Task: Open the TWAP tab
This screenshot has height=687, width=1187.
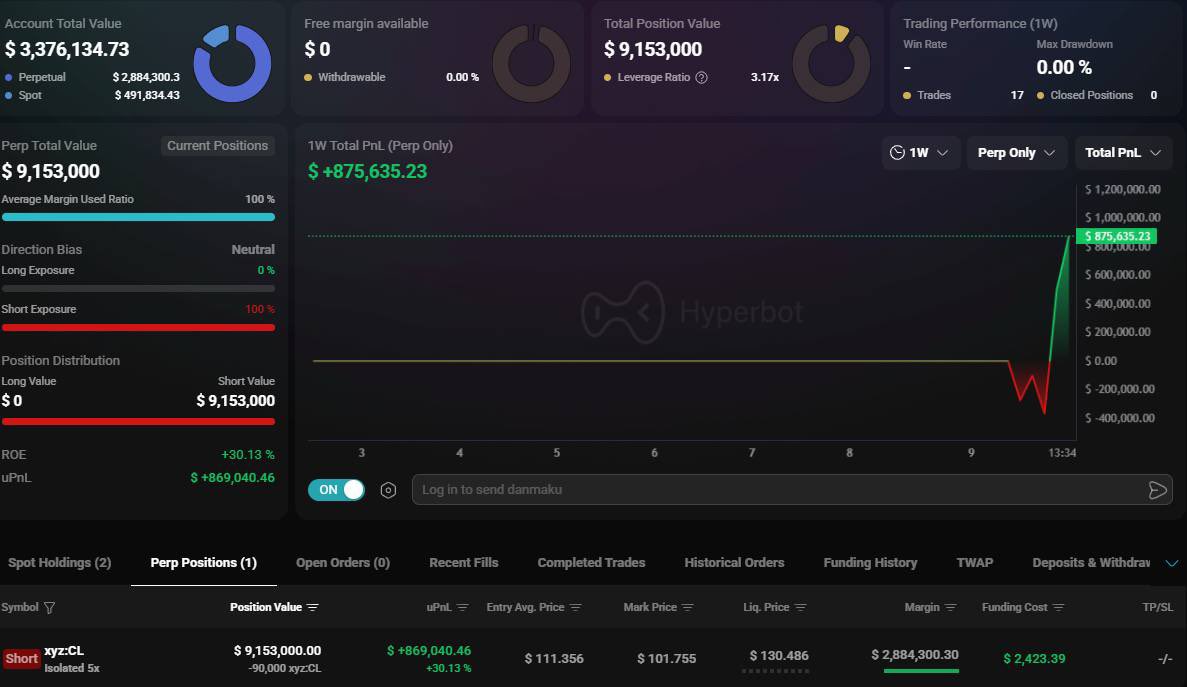Action: coord(975,563)
